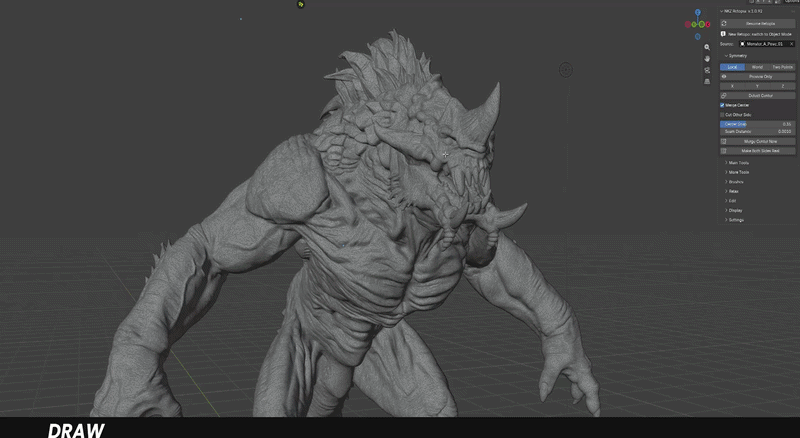This screenshot has height=438, width=800.
Task: Click the mesh icon in Source field
Action: pos(742,44)
